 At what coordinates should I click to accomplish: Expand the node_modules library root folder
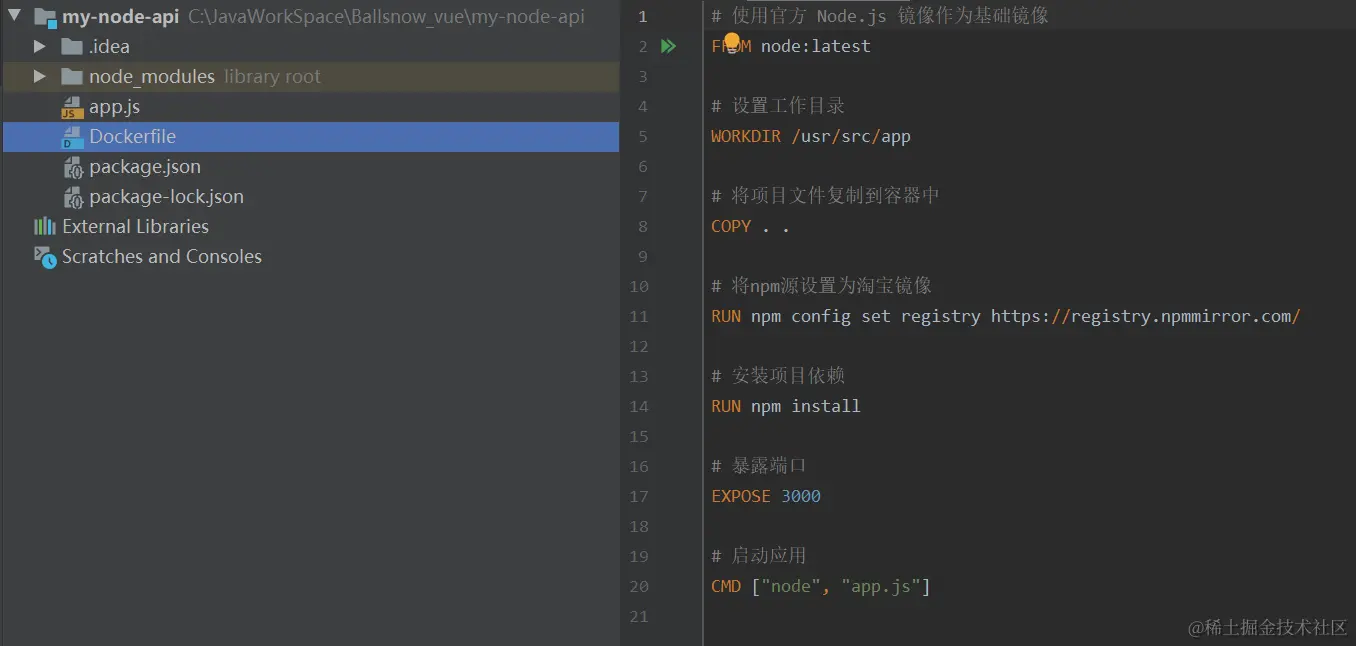(39, 76)
